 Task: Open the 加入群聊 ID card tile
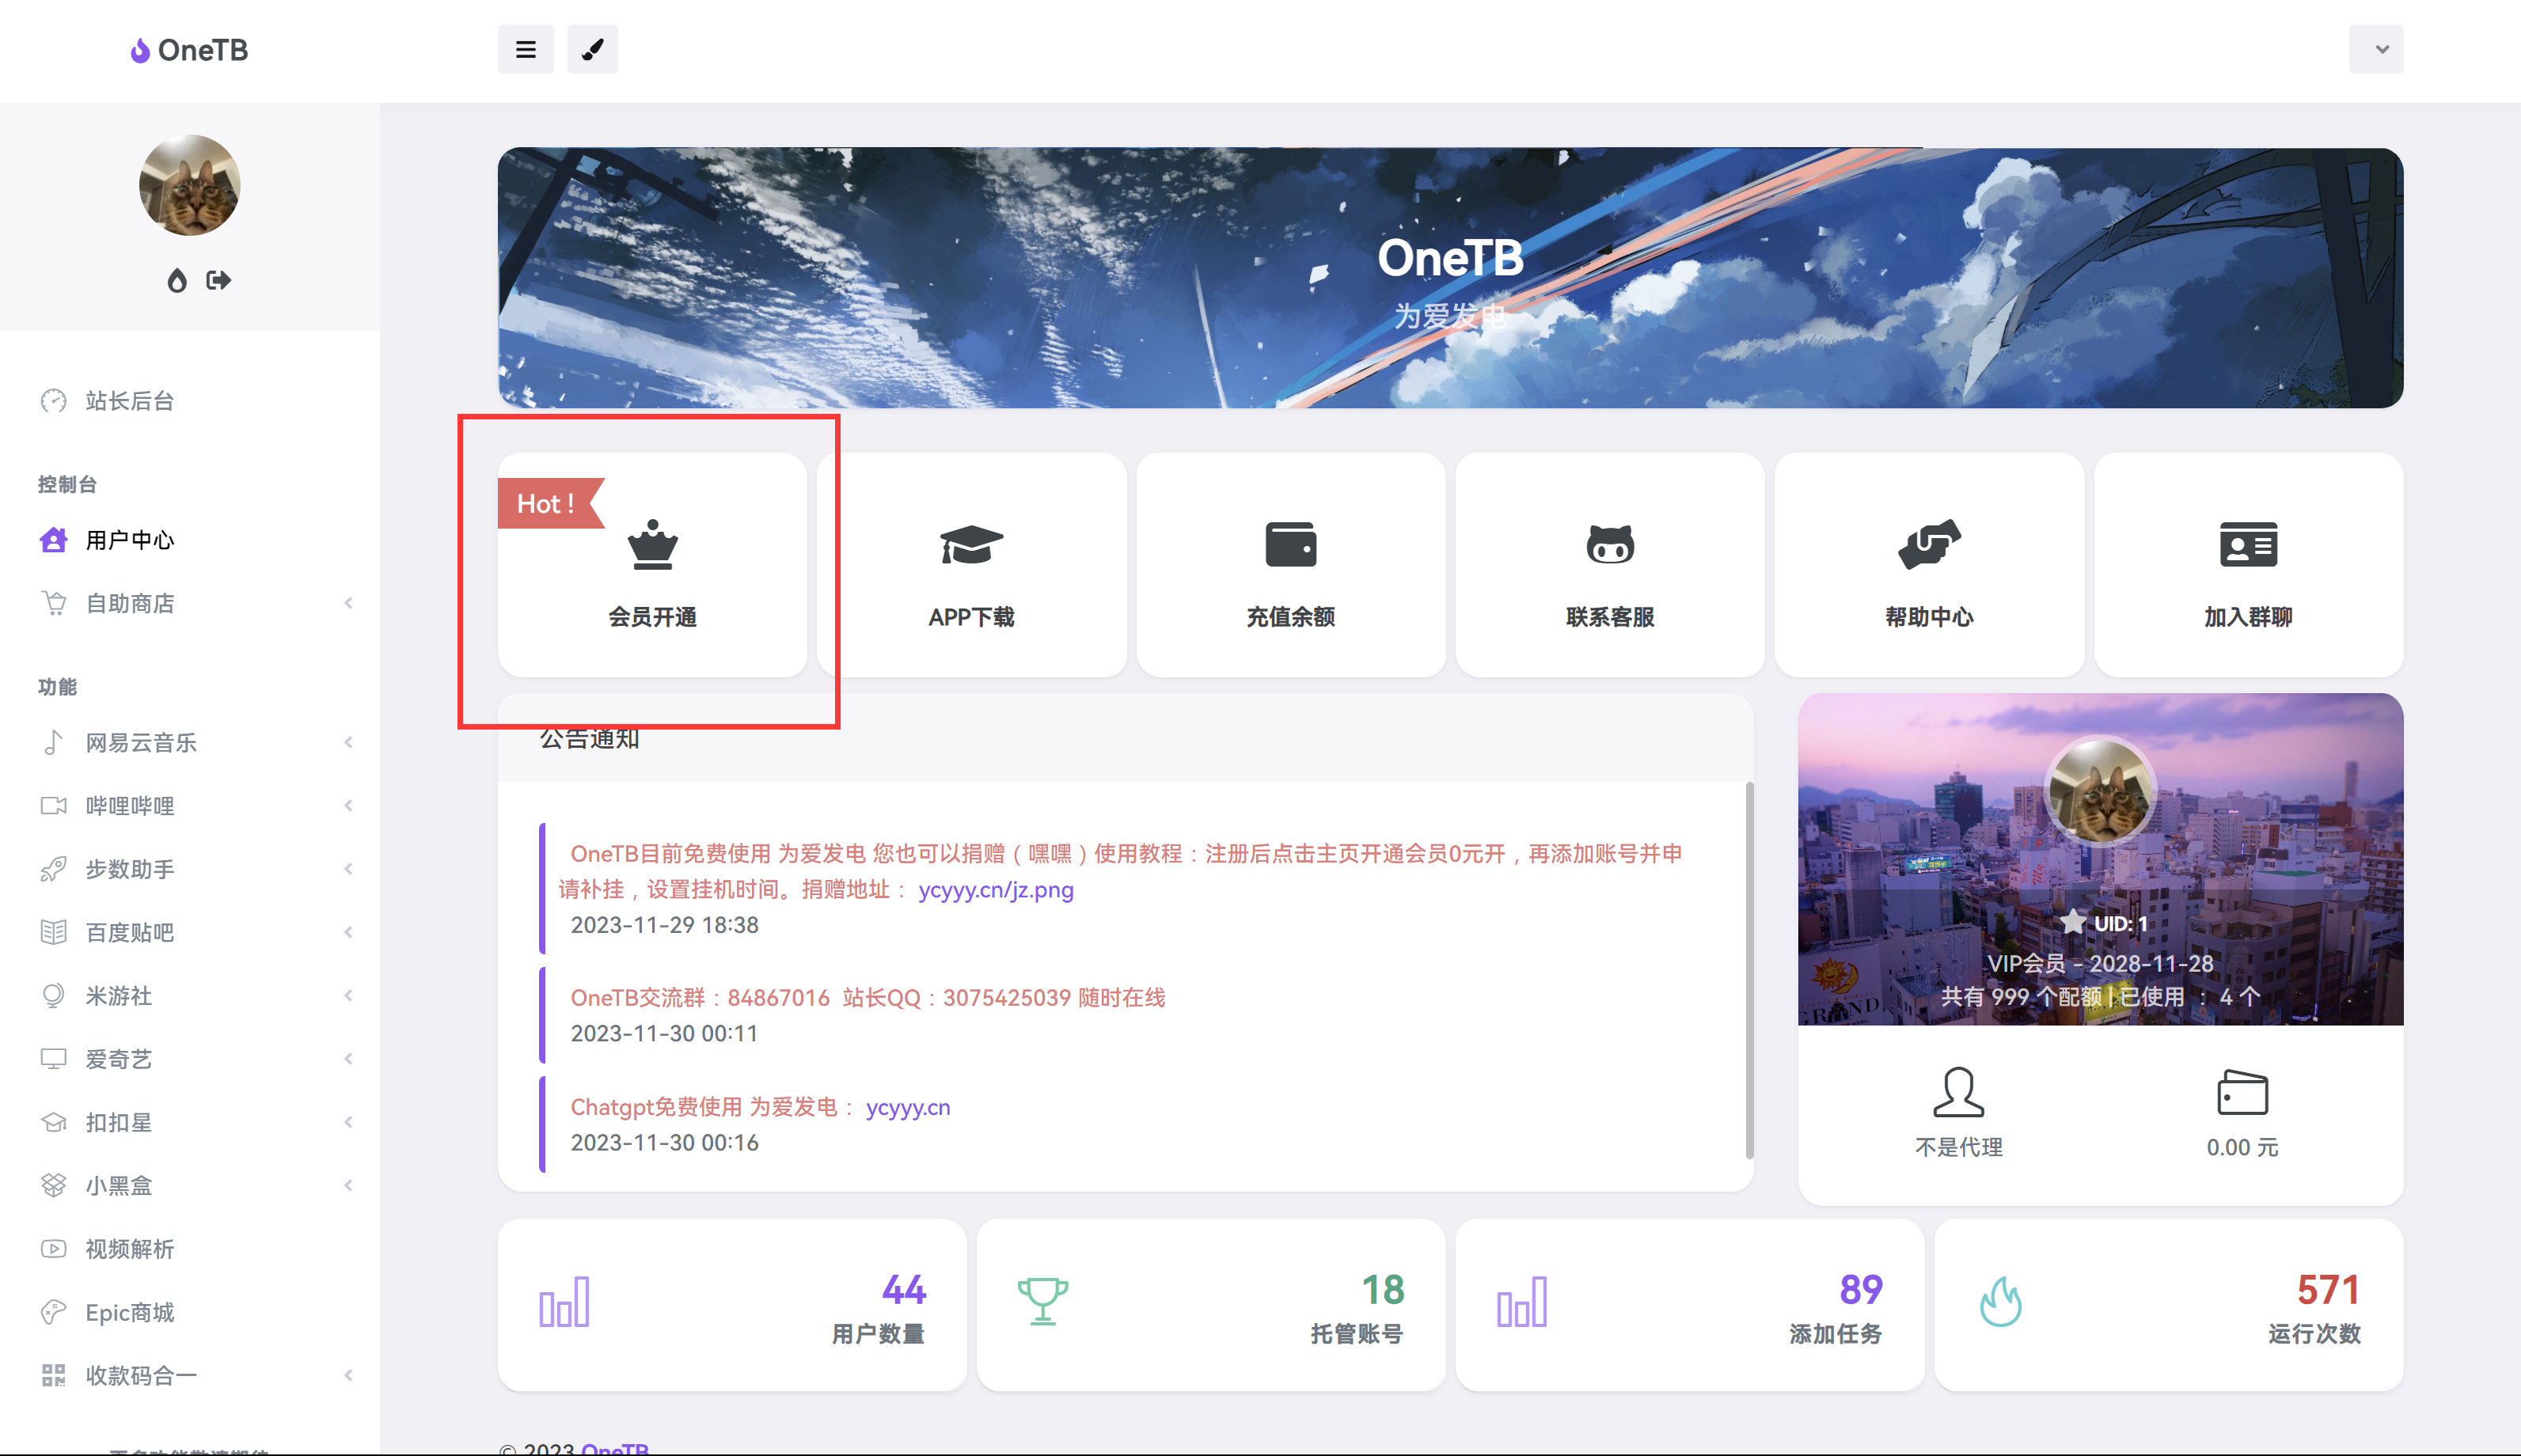click(x=2248, y=566)
